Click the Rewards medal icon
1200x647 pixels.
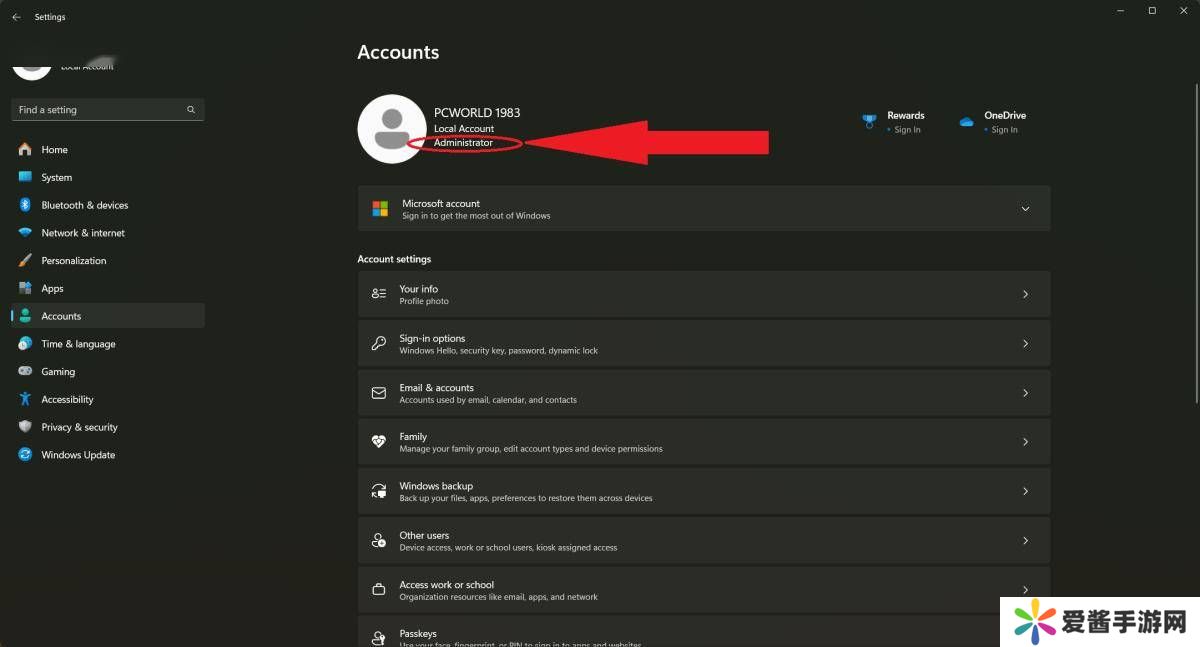869,121
